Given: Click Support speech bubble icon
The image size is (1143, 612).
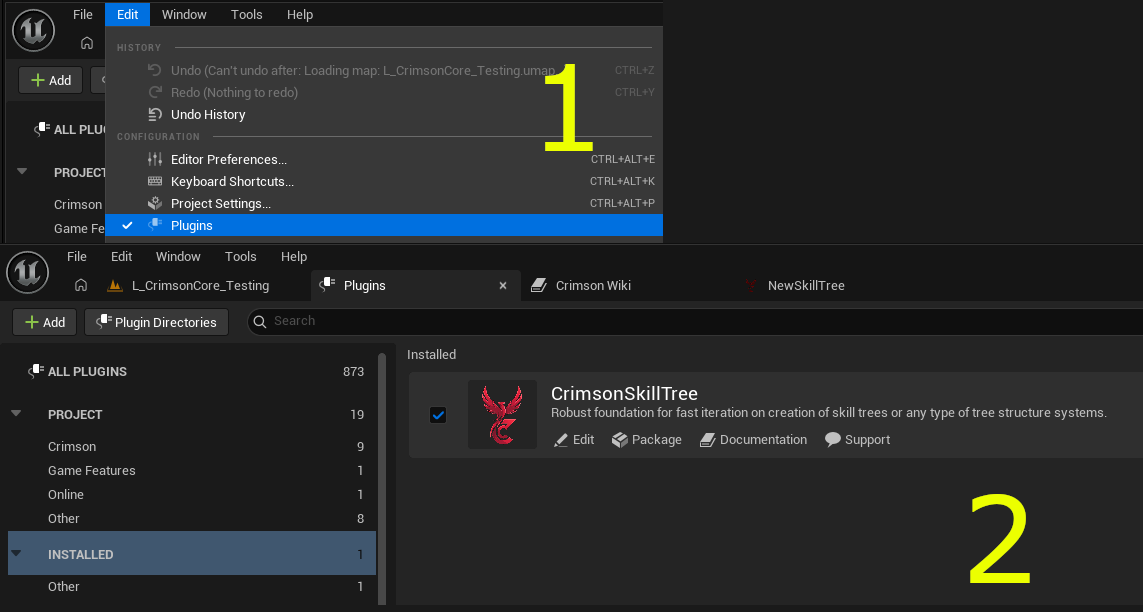Looking at the screenshot, I should 832,440.
